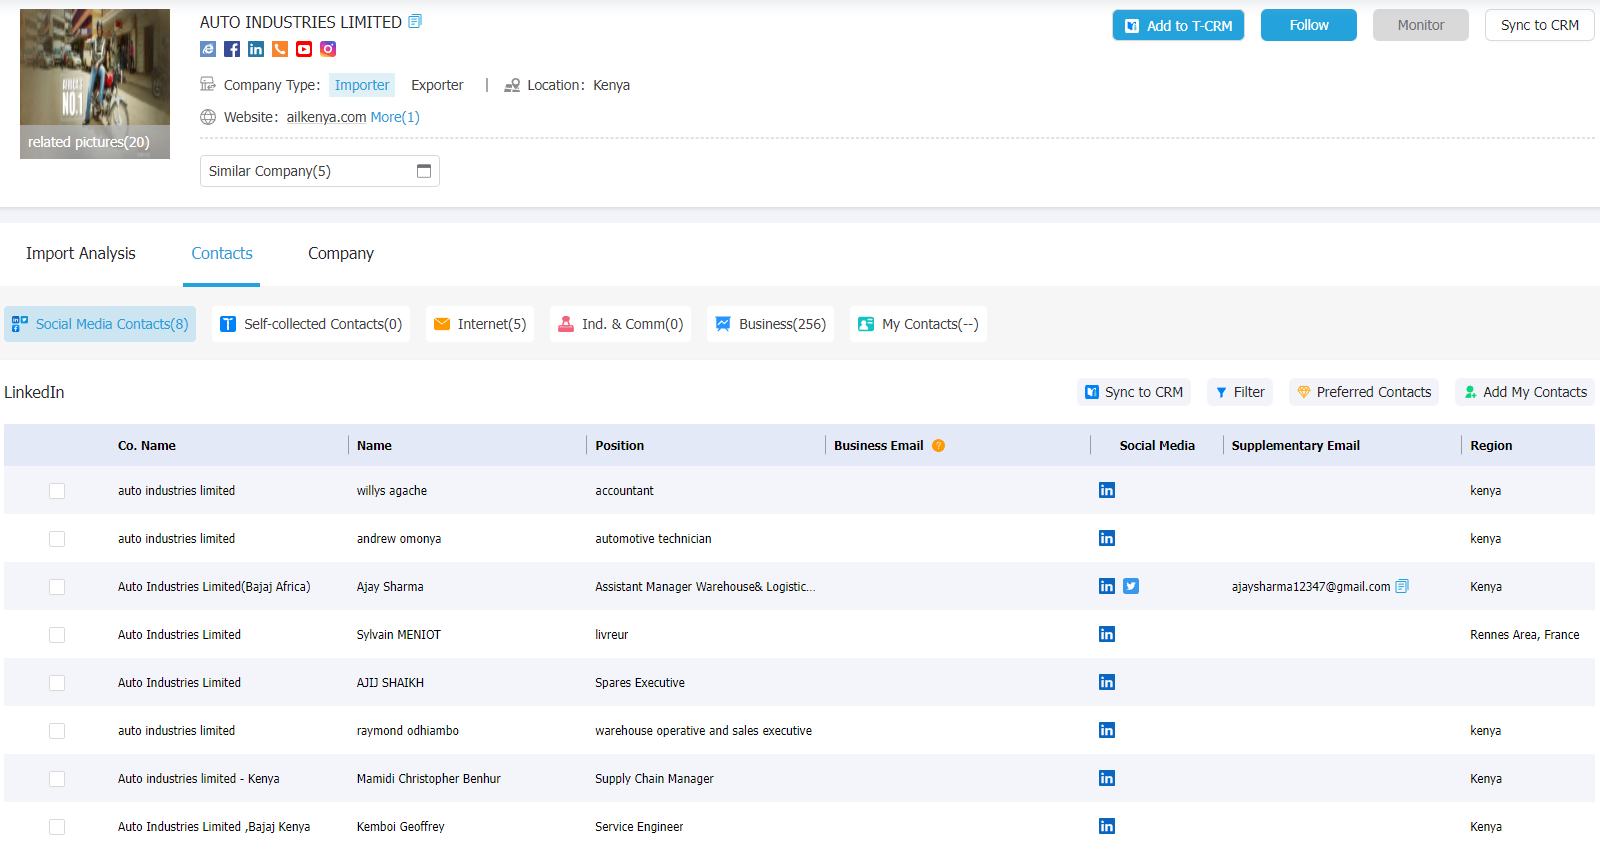Show more websites via More(1)

point(395,117)
